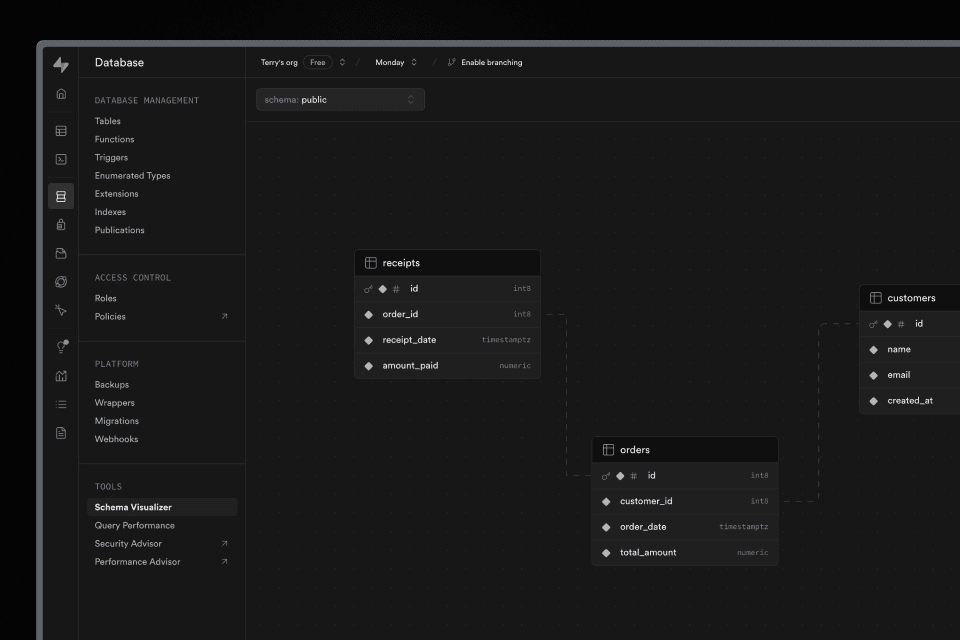Go to Schema Visualizer under Tools
Image resolution: width=960 pixels, height=640 pixels.
tap(133, 507)
